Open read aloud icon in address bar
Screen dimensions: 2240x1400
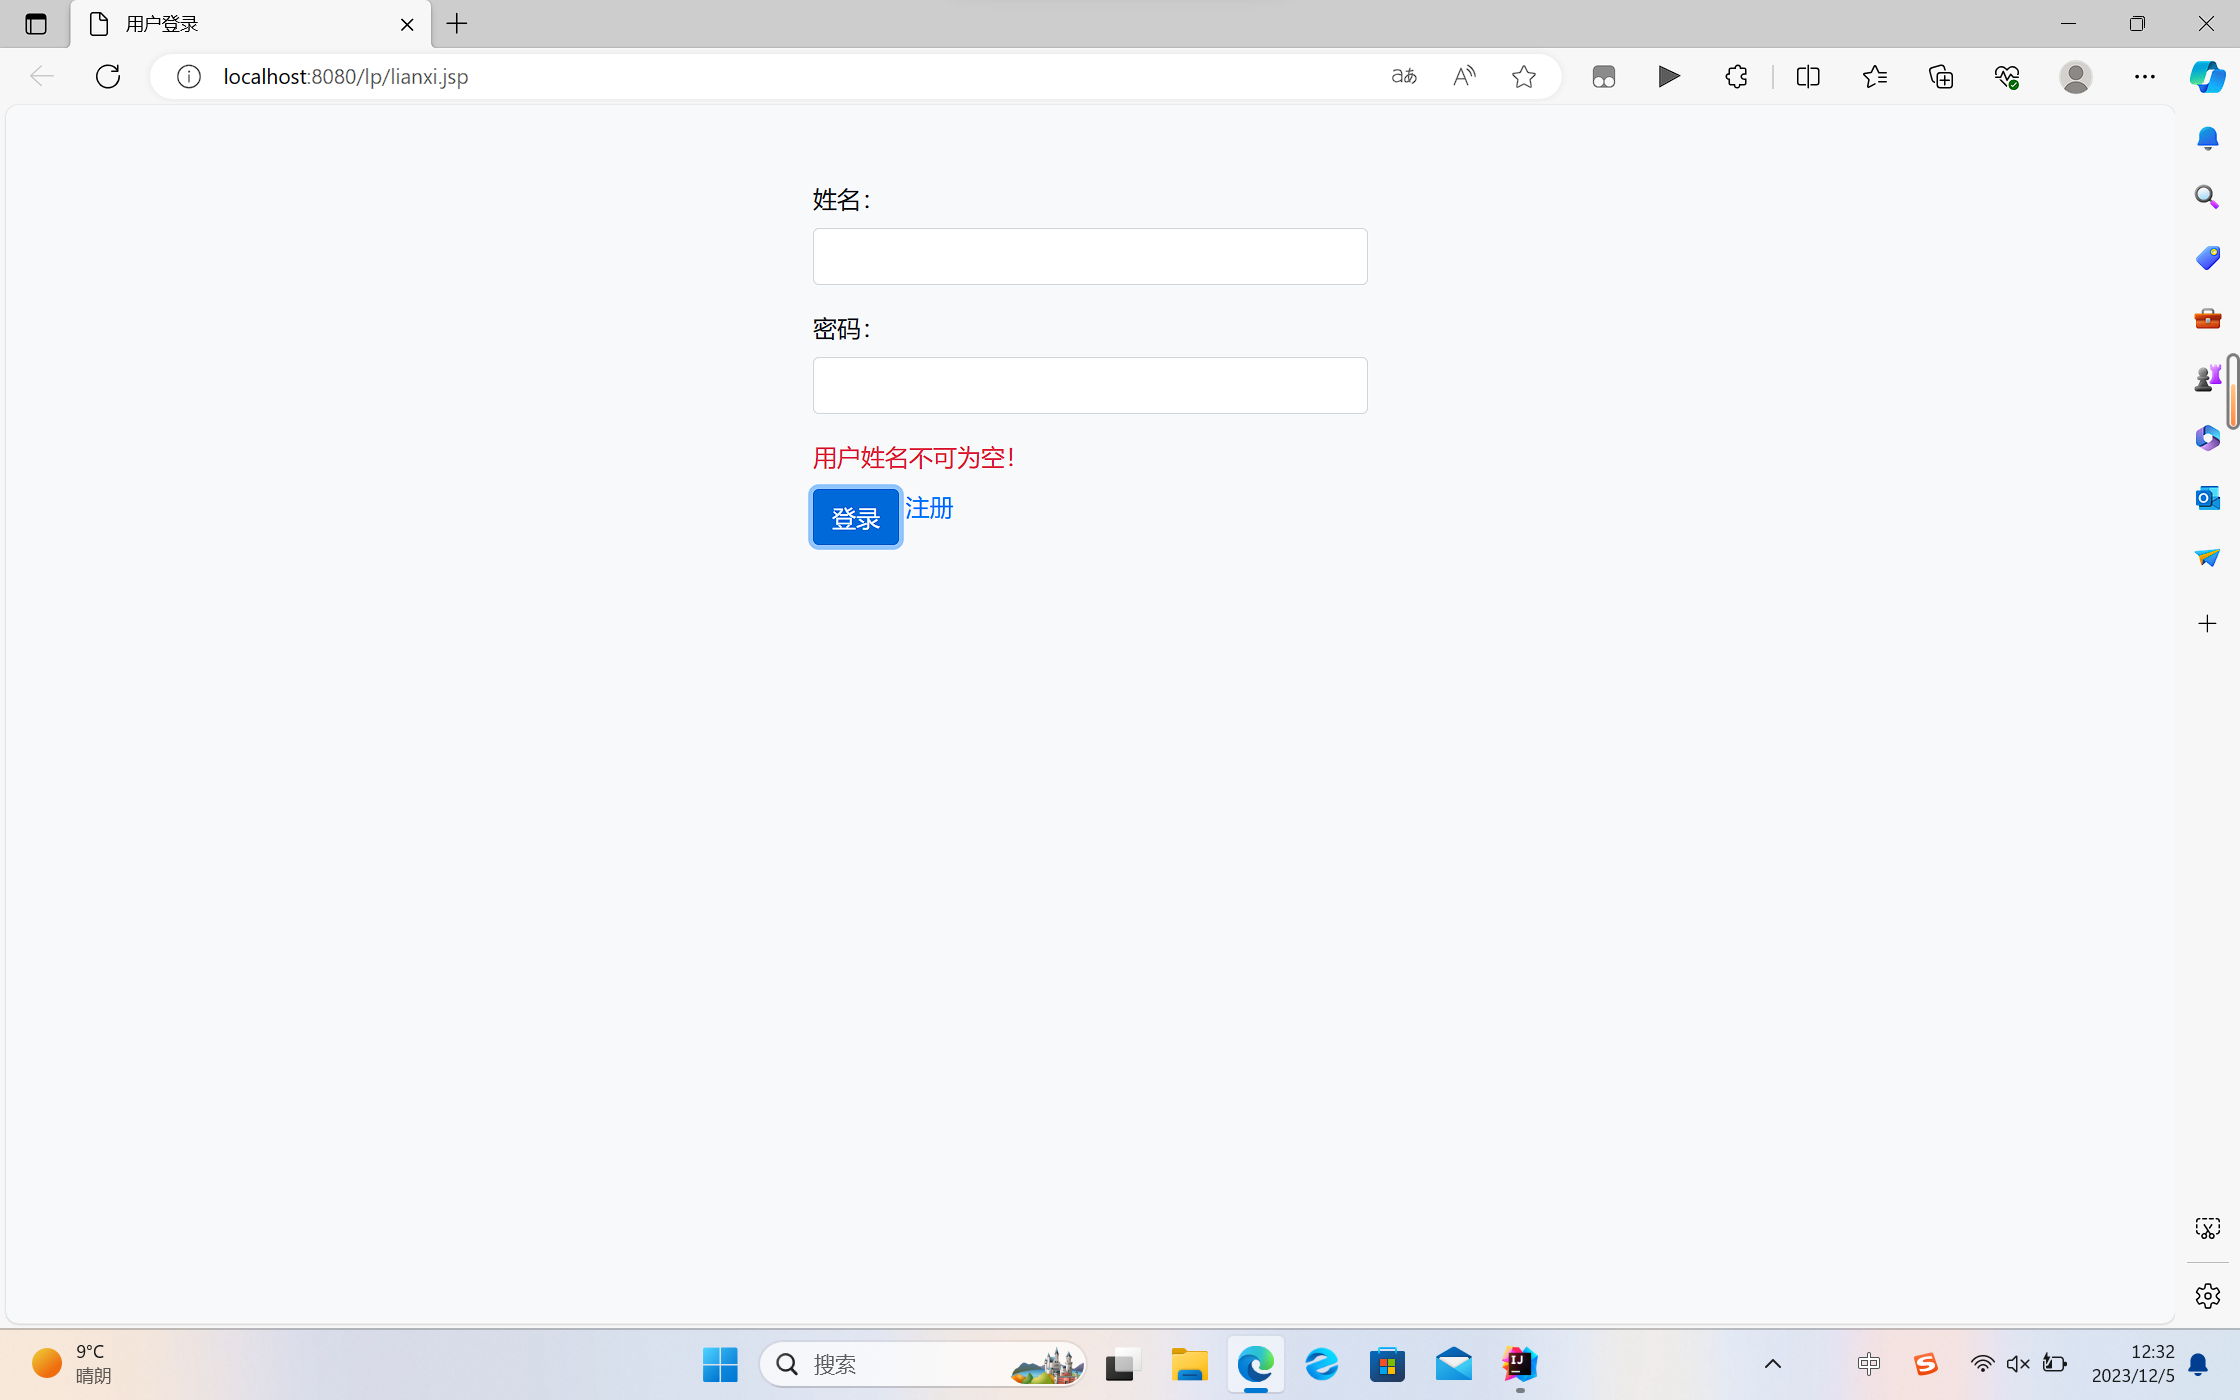(1464, 76)
